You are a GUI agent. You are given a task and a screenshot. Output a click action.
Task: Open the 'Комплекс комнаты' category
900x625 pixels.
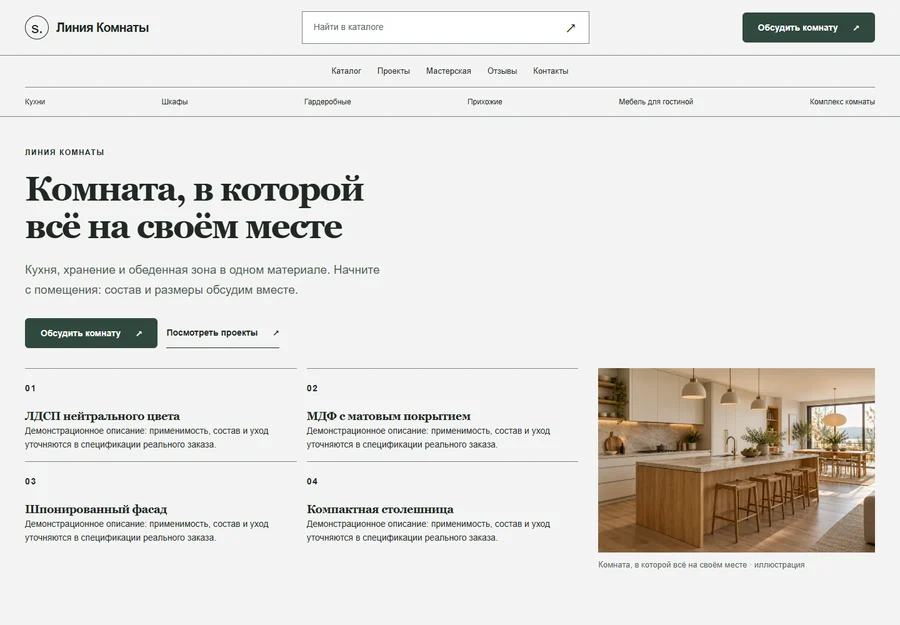[x=842, y=102]
